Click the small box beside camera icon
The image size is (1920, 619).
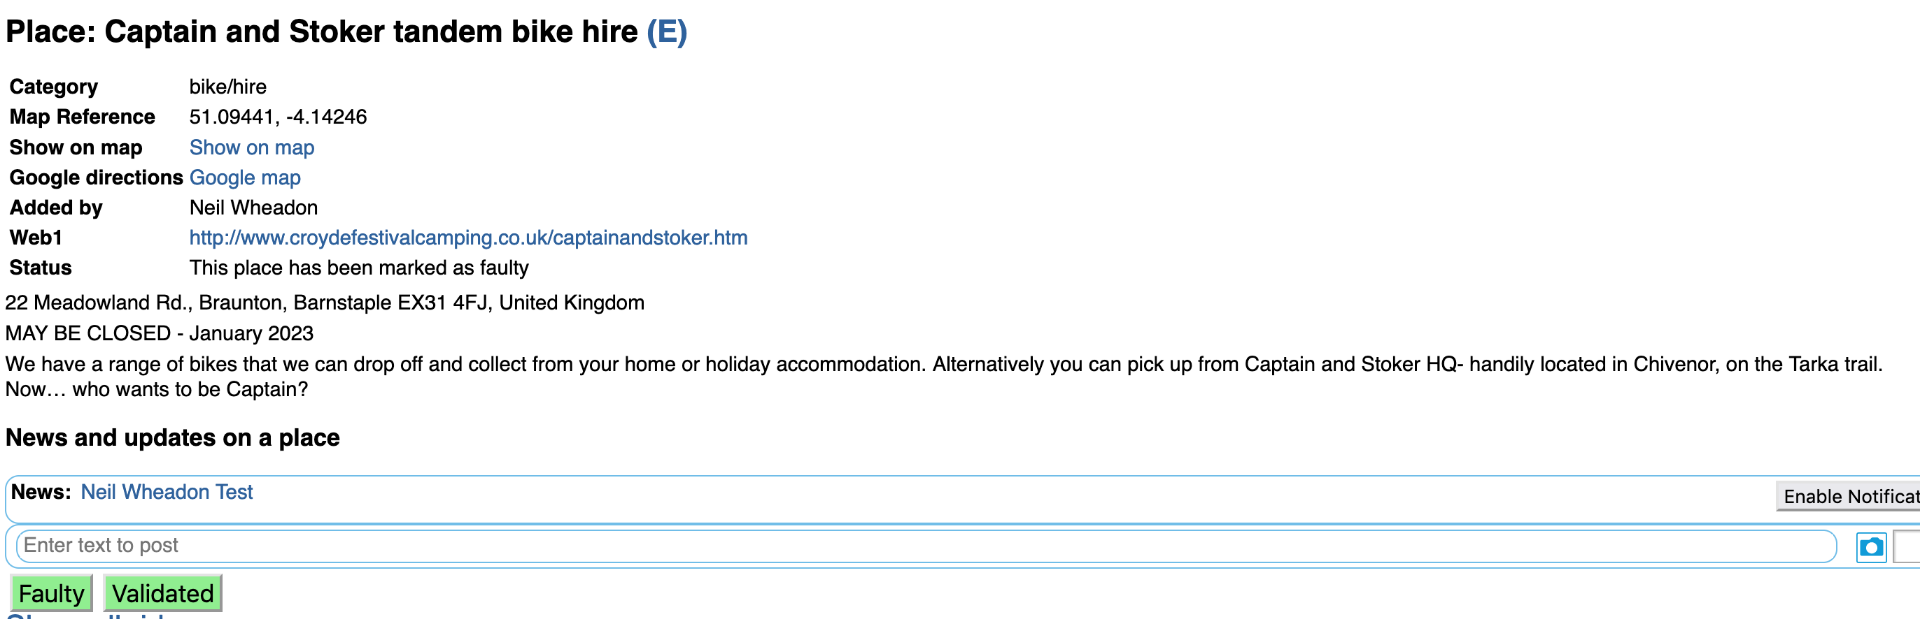[x=1907, y=547]
